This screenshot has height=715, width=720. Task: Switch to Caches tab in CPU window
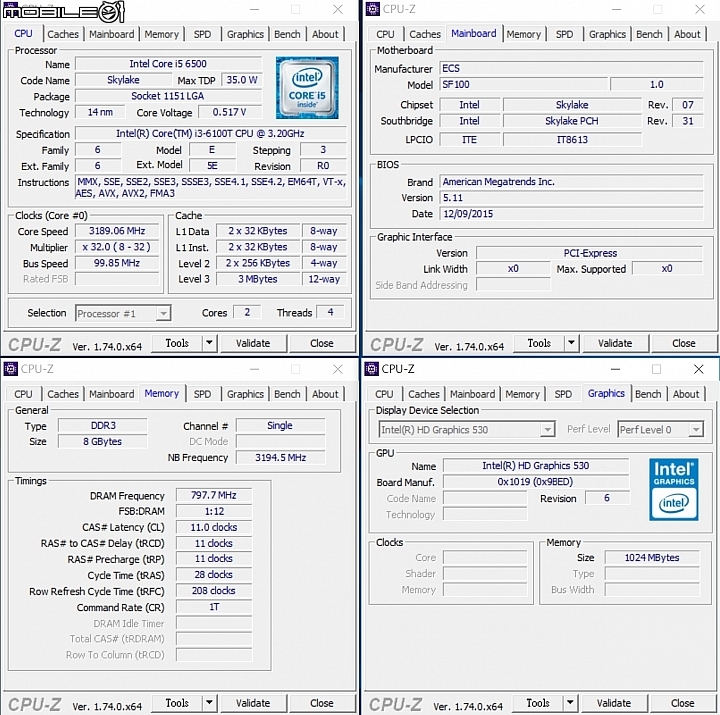point(63,34)
